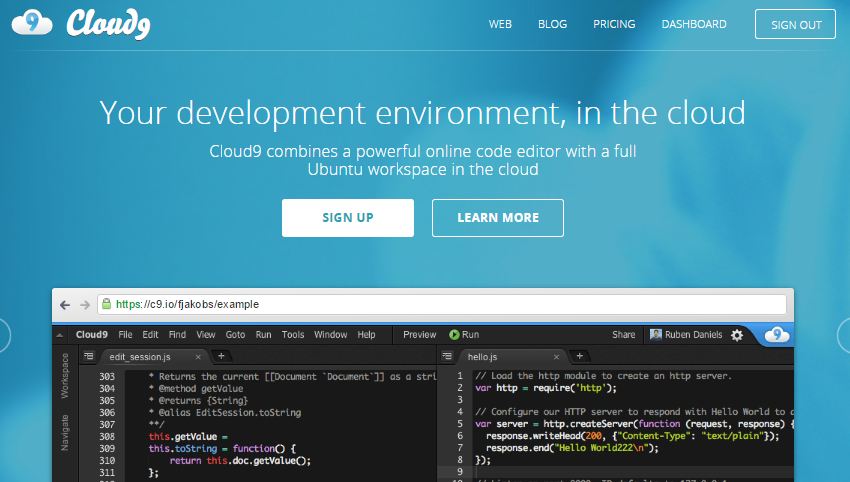Open the Workspace side panel

point(65,376)
